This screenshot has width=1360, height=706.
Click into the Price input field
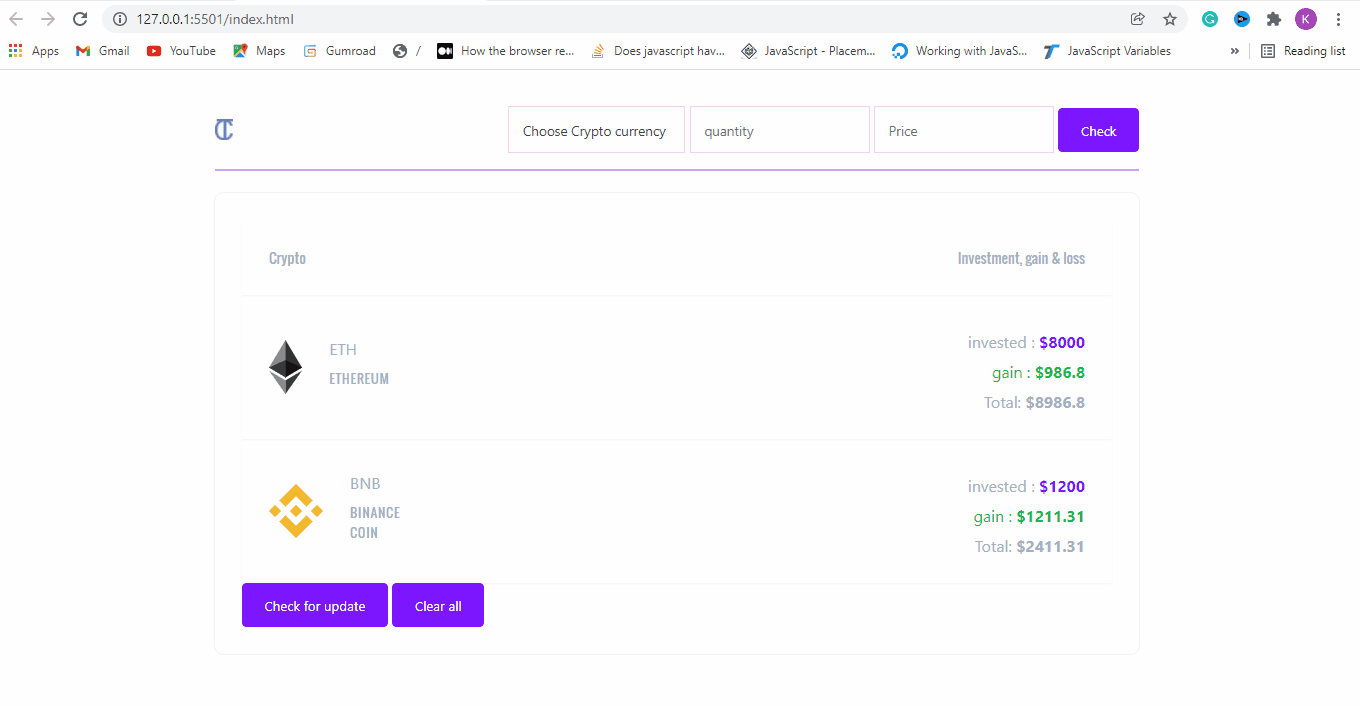tap(963, 131)
